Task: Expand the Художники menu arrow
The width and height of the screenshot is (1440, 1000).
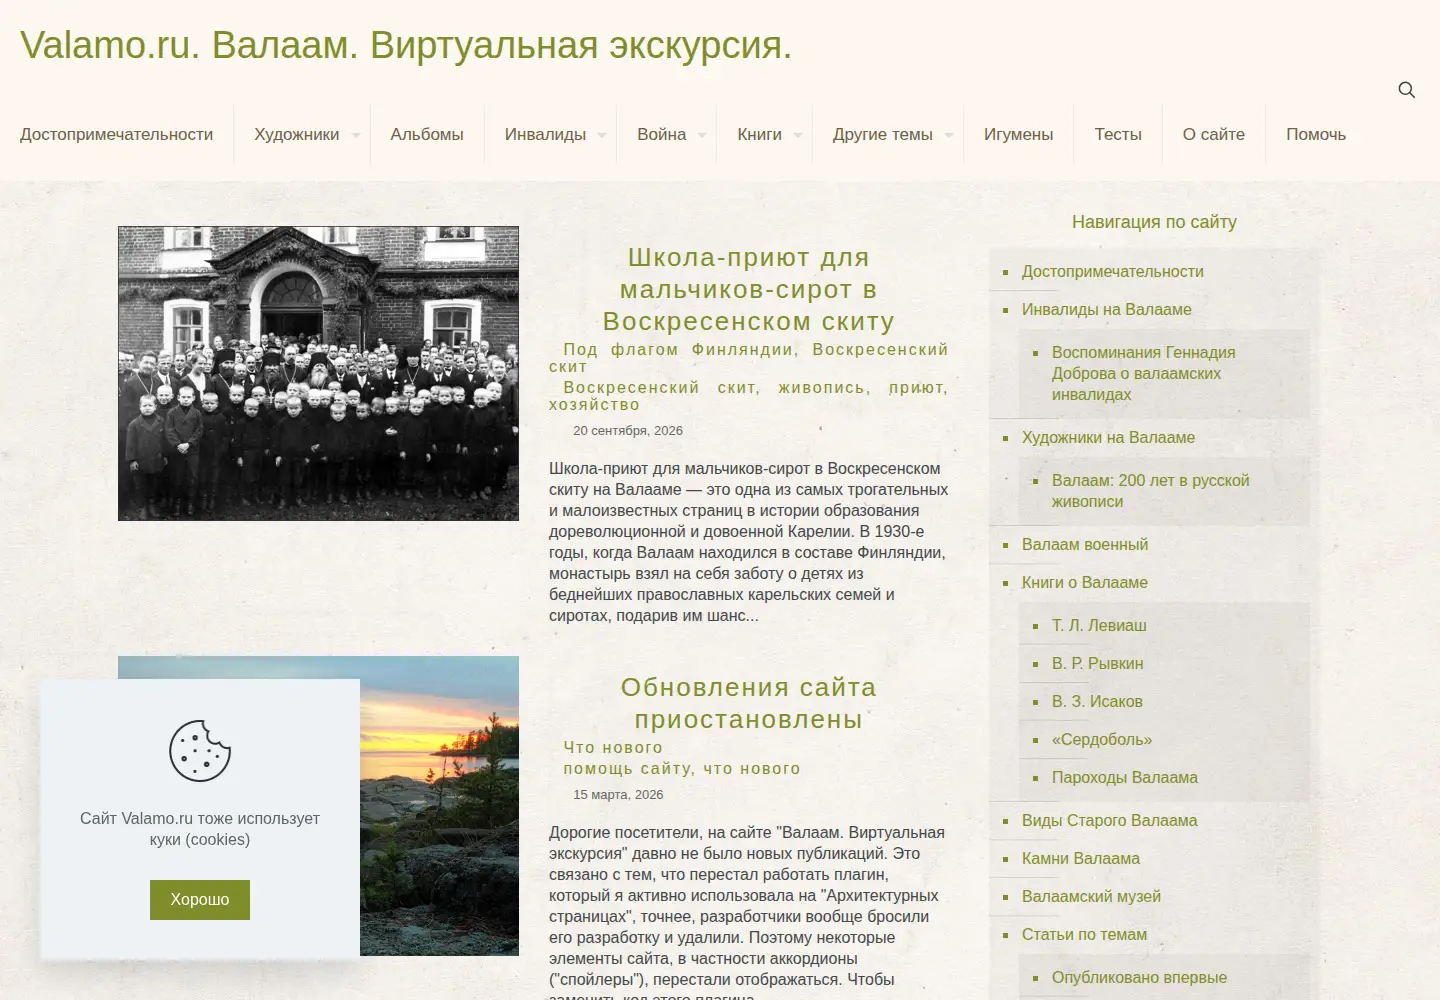Action: pyautogui.click(x=355, y=135)
